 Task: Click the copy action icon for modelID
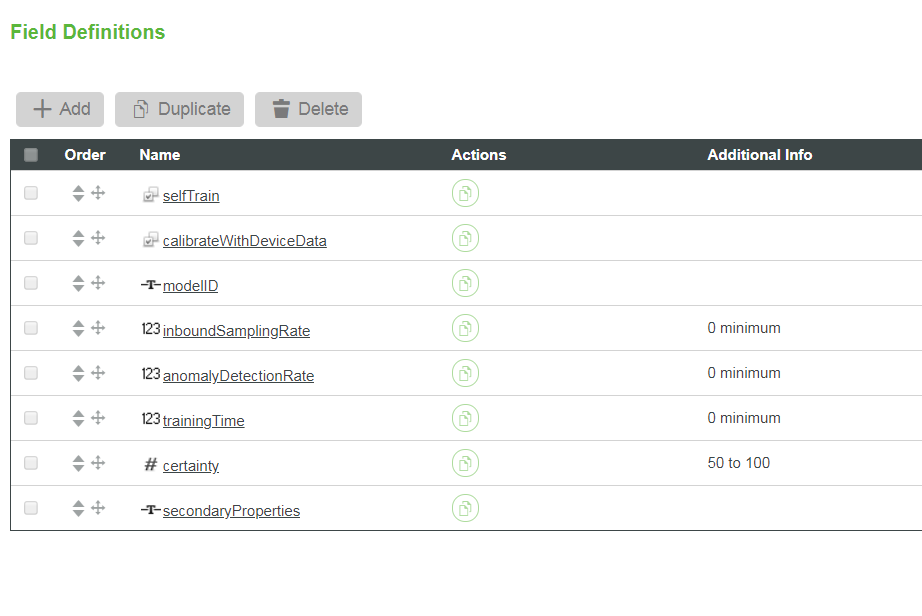[x=465, y=284]
